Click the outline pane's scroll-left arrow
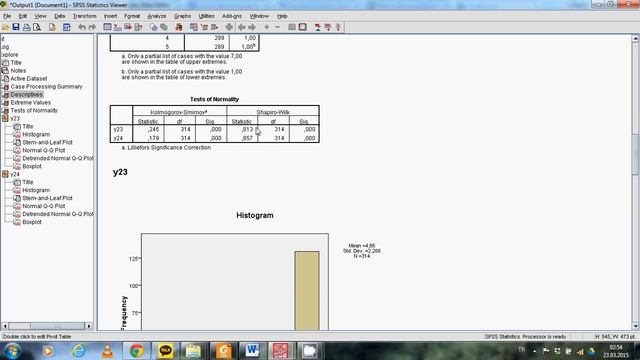This screenshot has width=640, height=360. tap(5, 326)
